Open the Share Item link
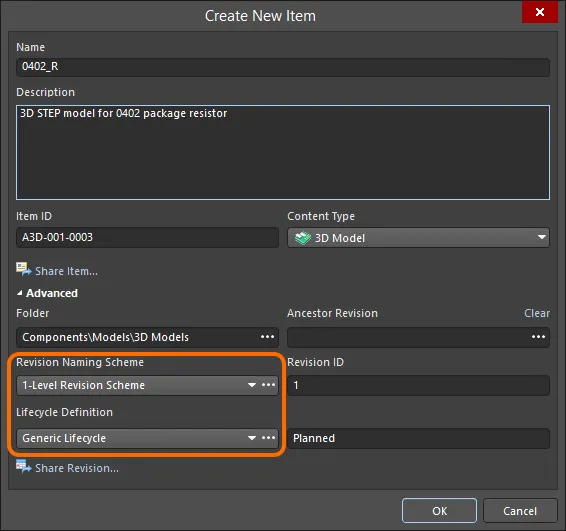Image resolution: width=566 pixels, height=531 pixels. tap(66, 271)
